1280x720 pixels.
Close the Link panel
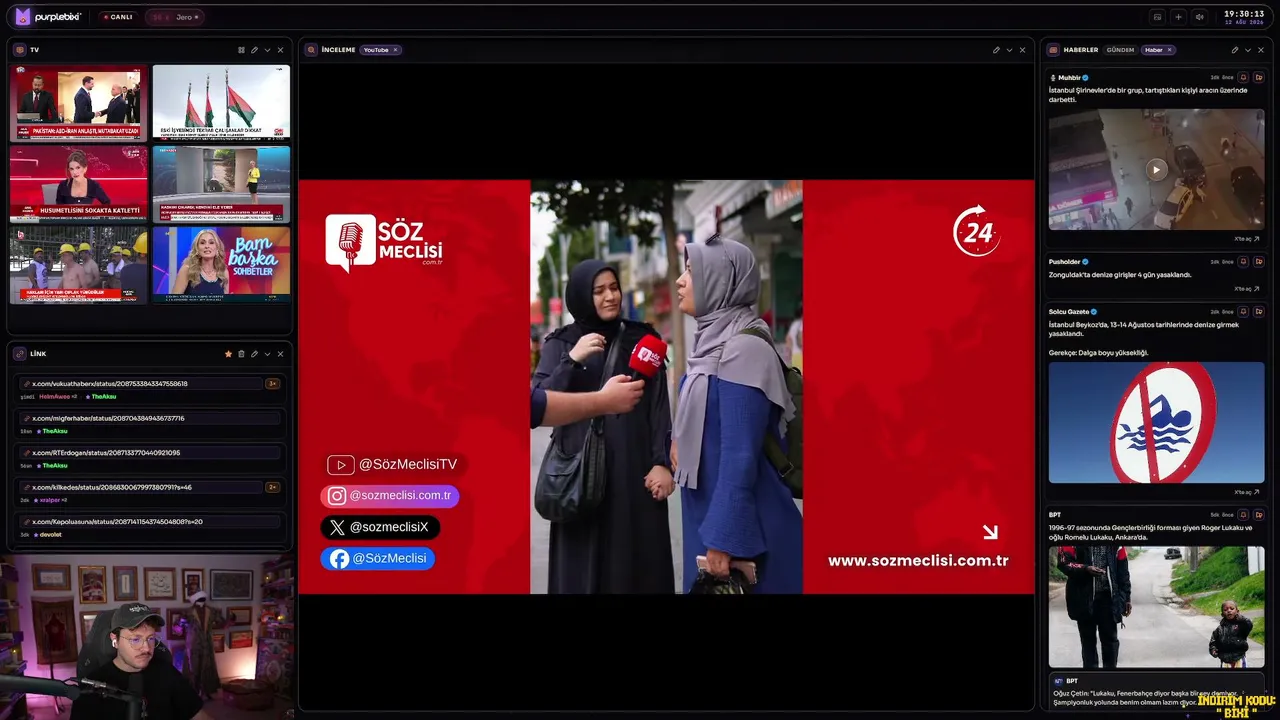tap(280, 354)
